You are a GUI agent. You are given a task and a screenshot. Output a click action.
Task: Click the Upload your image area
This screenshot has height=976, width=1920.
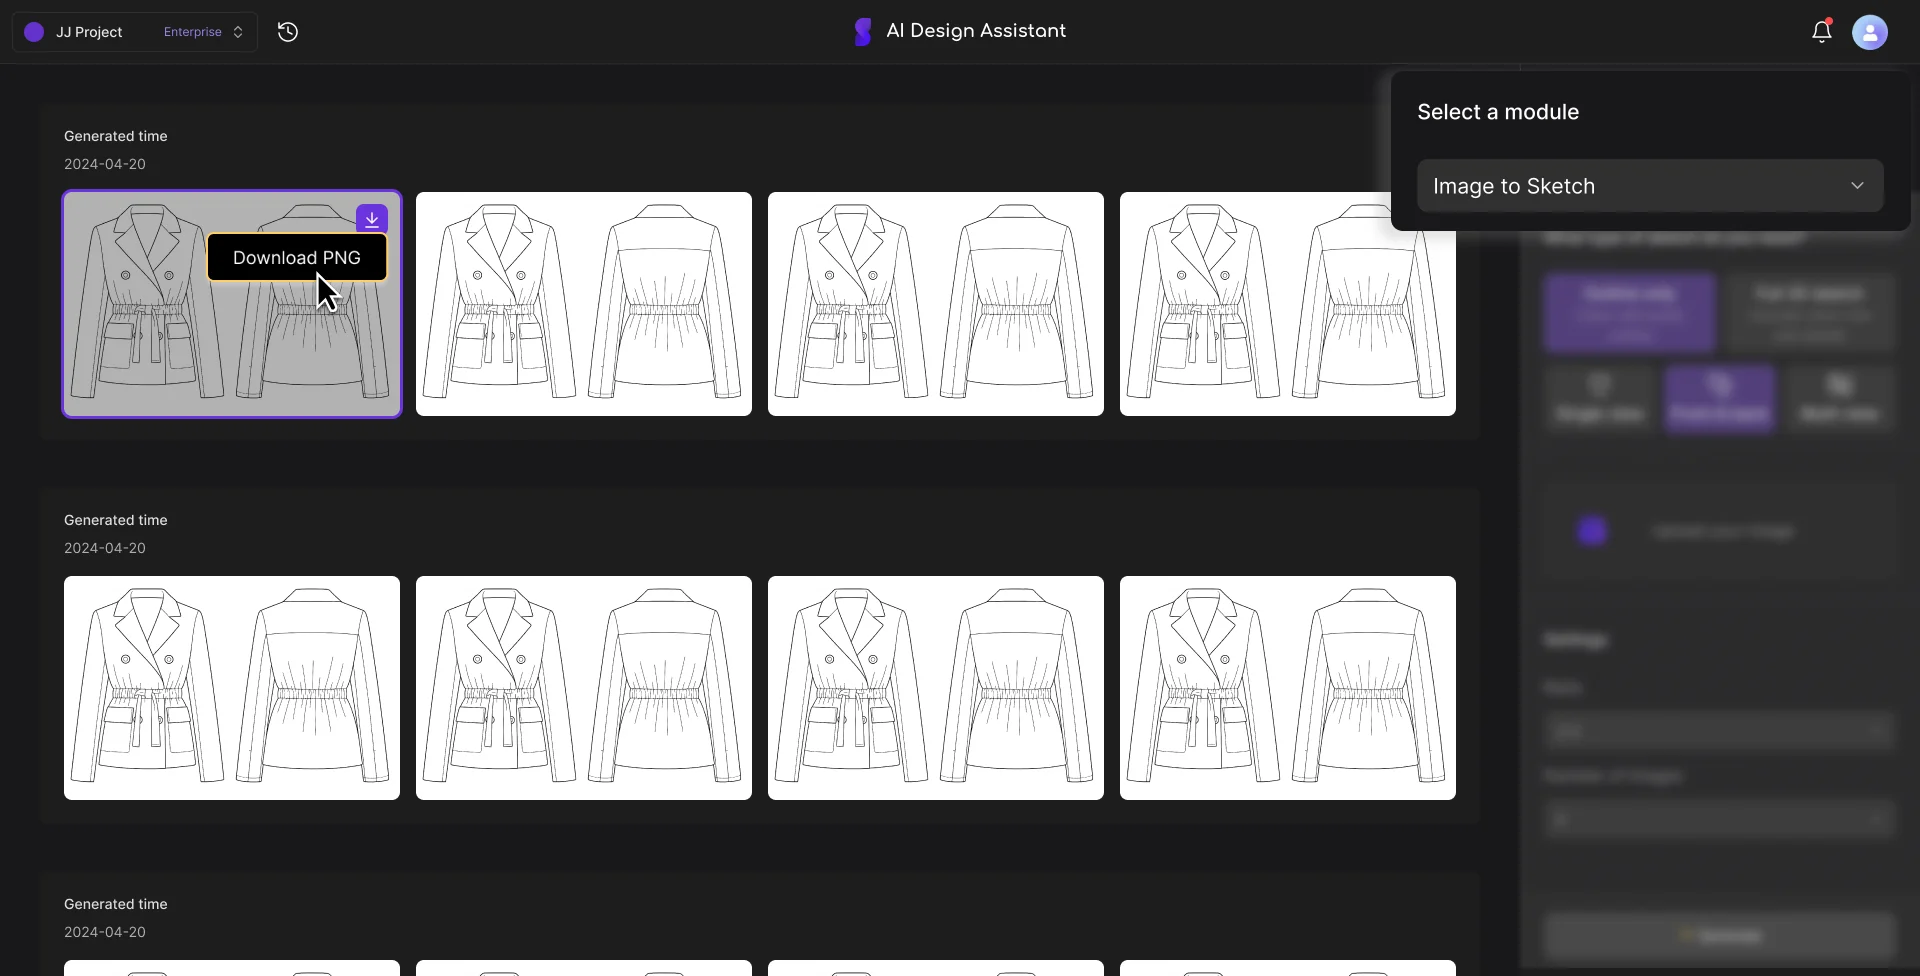coord(1722,530)
